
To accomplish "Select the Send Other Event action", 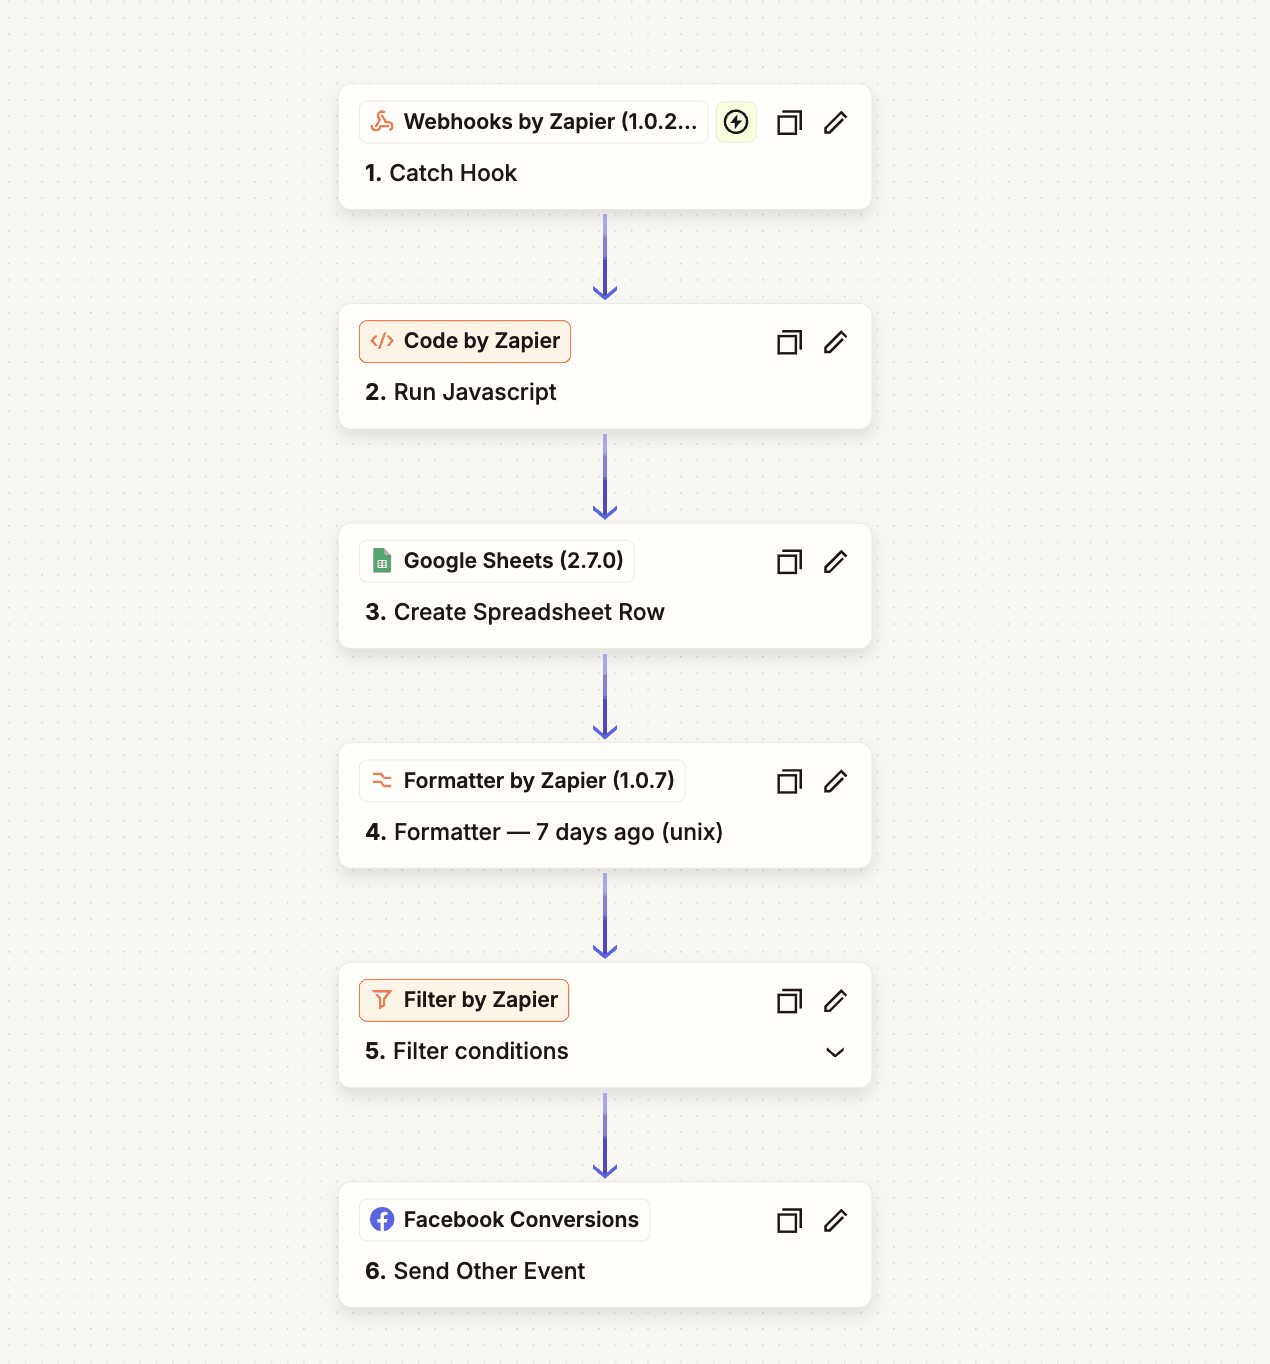I will pos(489,1270).
